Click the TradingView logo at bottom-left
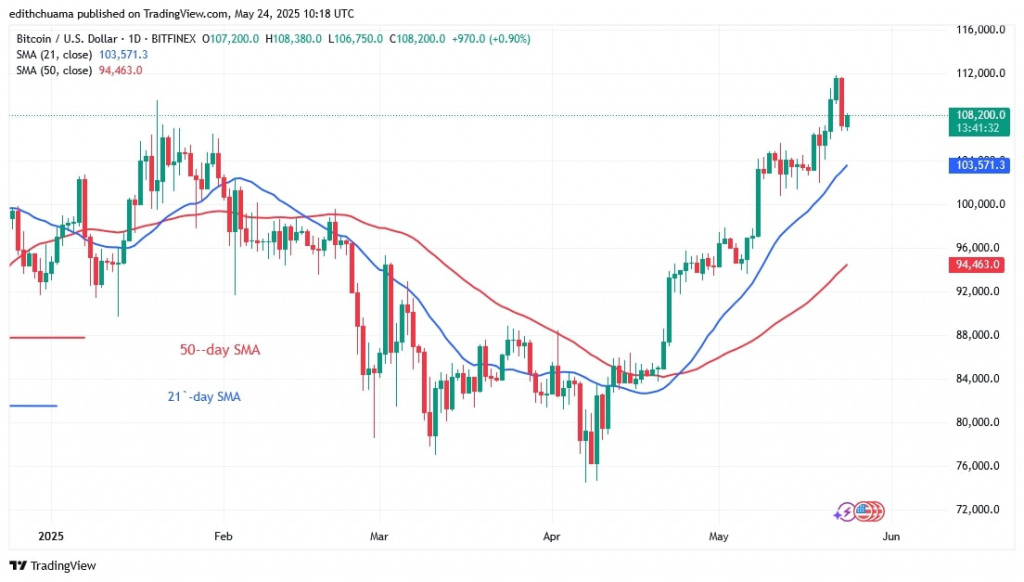 pos(53,565)
